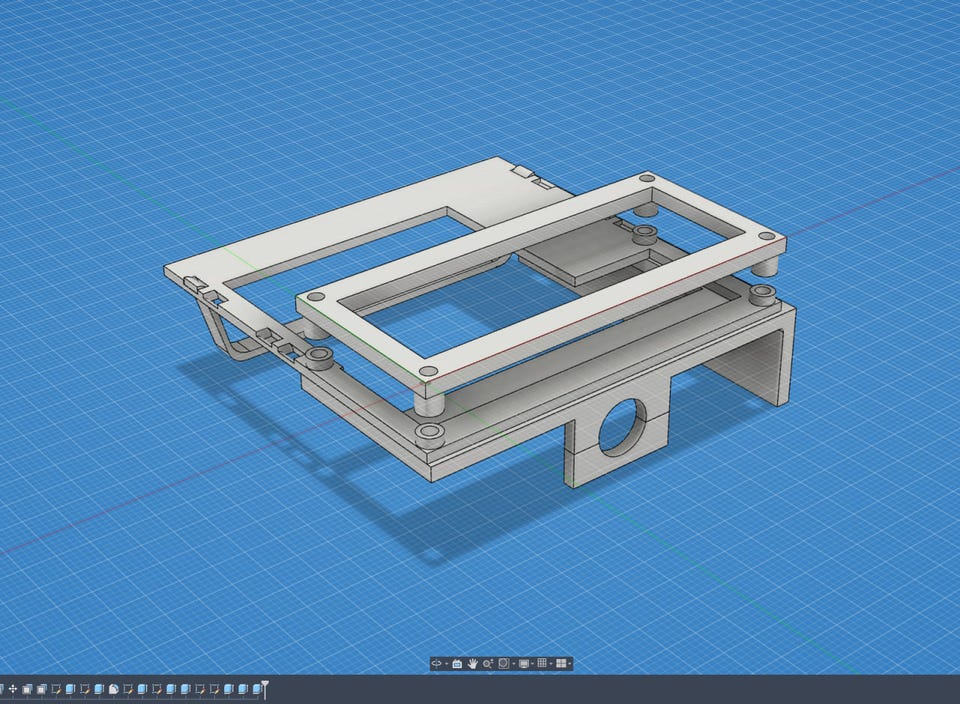Select the first component icon after Move
Image resolution: width=960 pixels, height=704 pixels.
[x=27, y=689]
